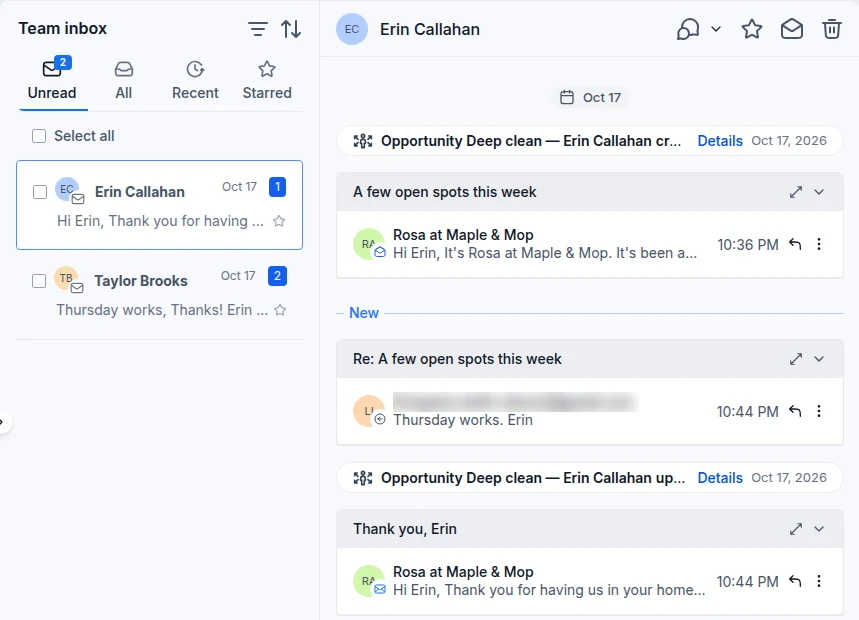Click the assign conversation icon in header

point(688,29)
